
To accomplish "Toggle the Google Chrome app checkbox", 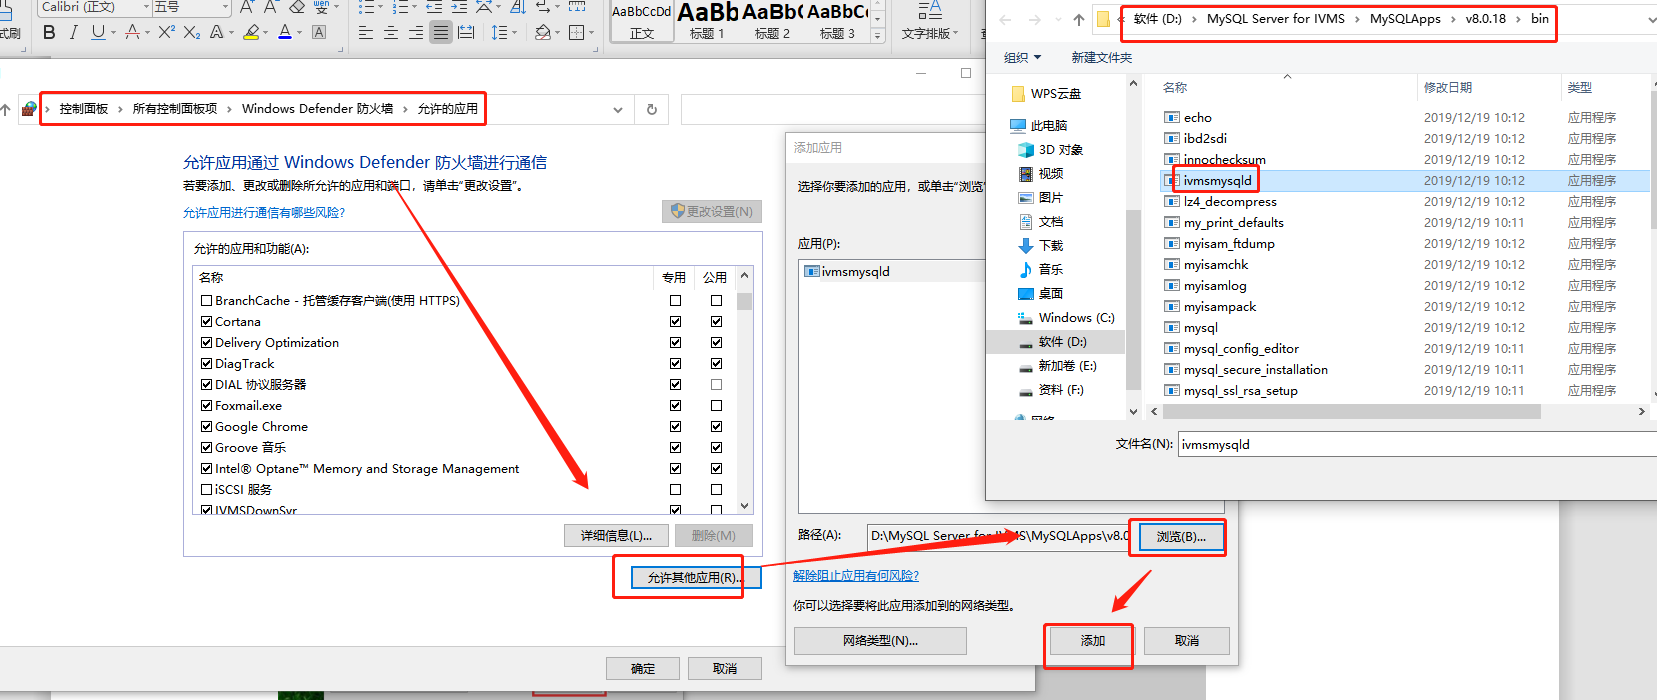I will pyautogui.click(x=206, y=427).
